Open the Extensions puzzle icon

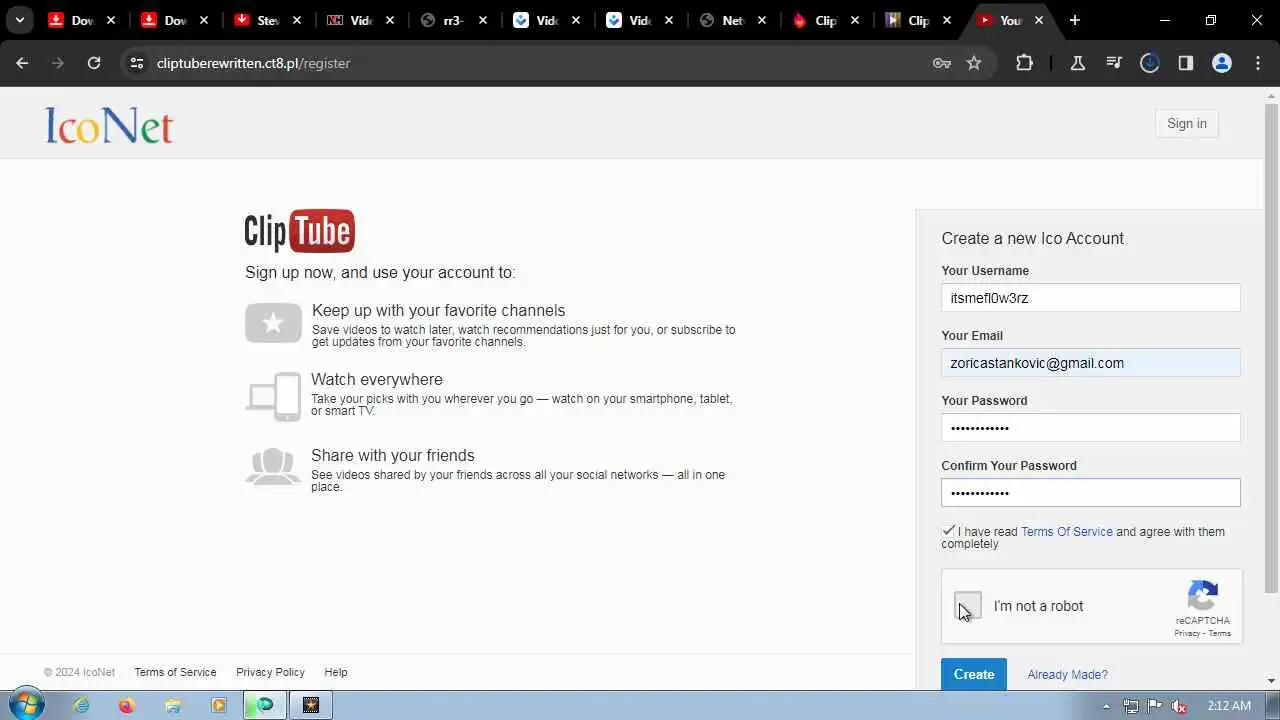click(1024, 63)
